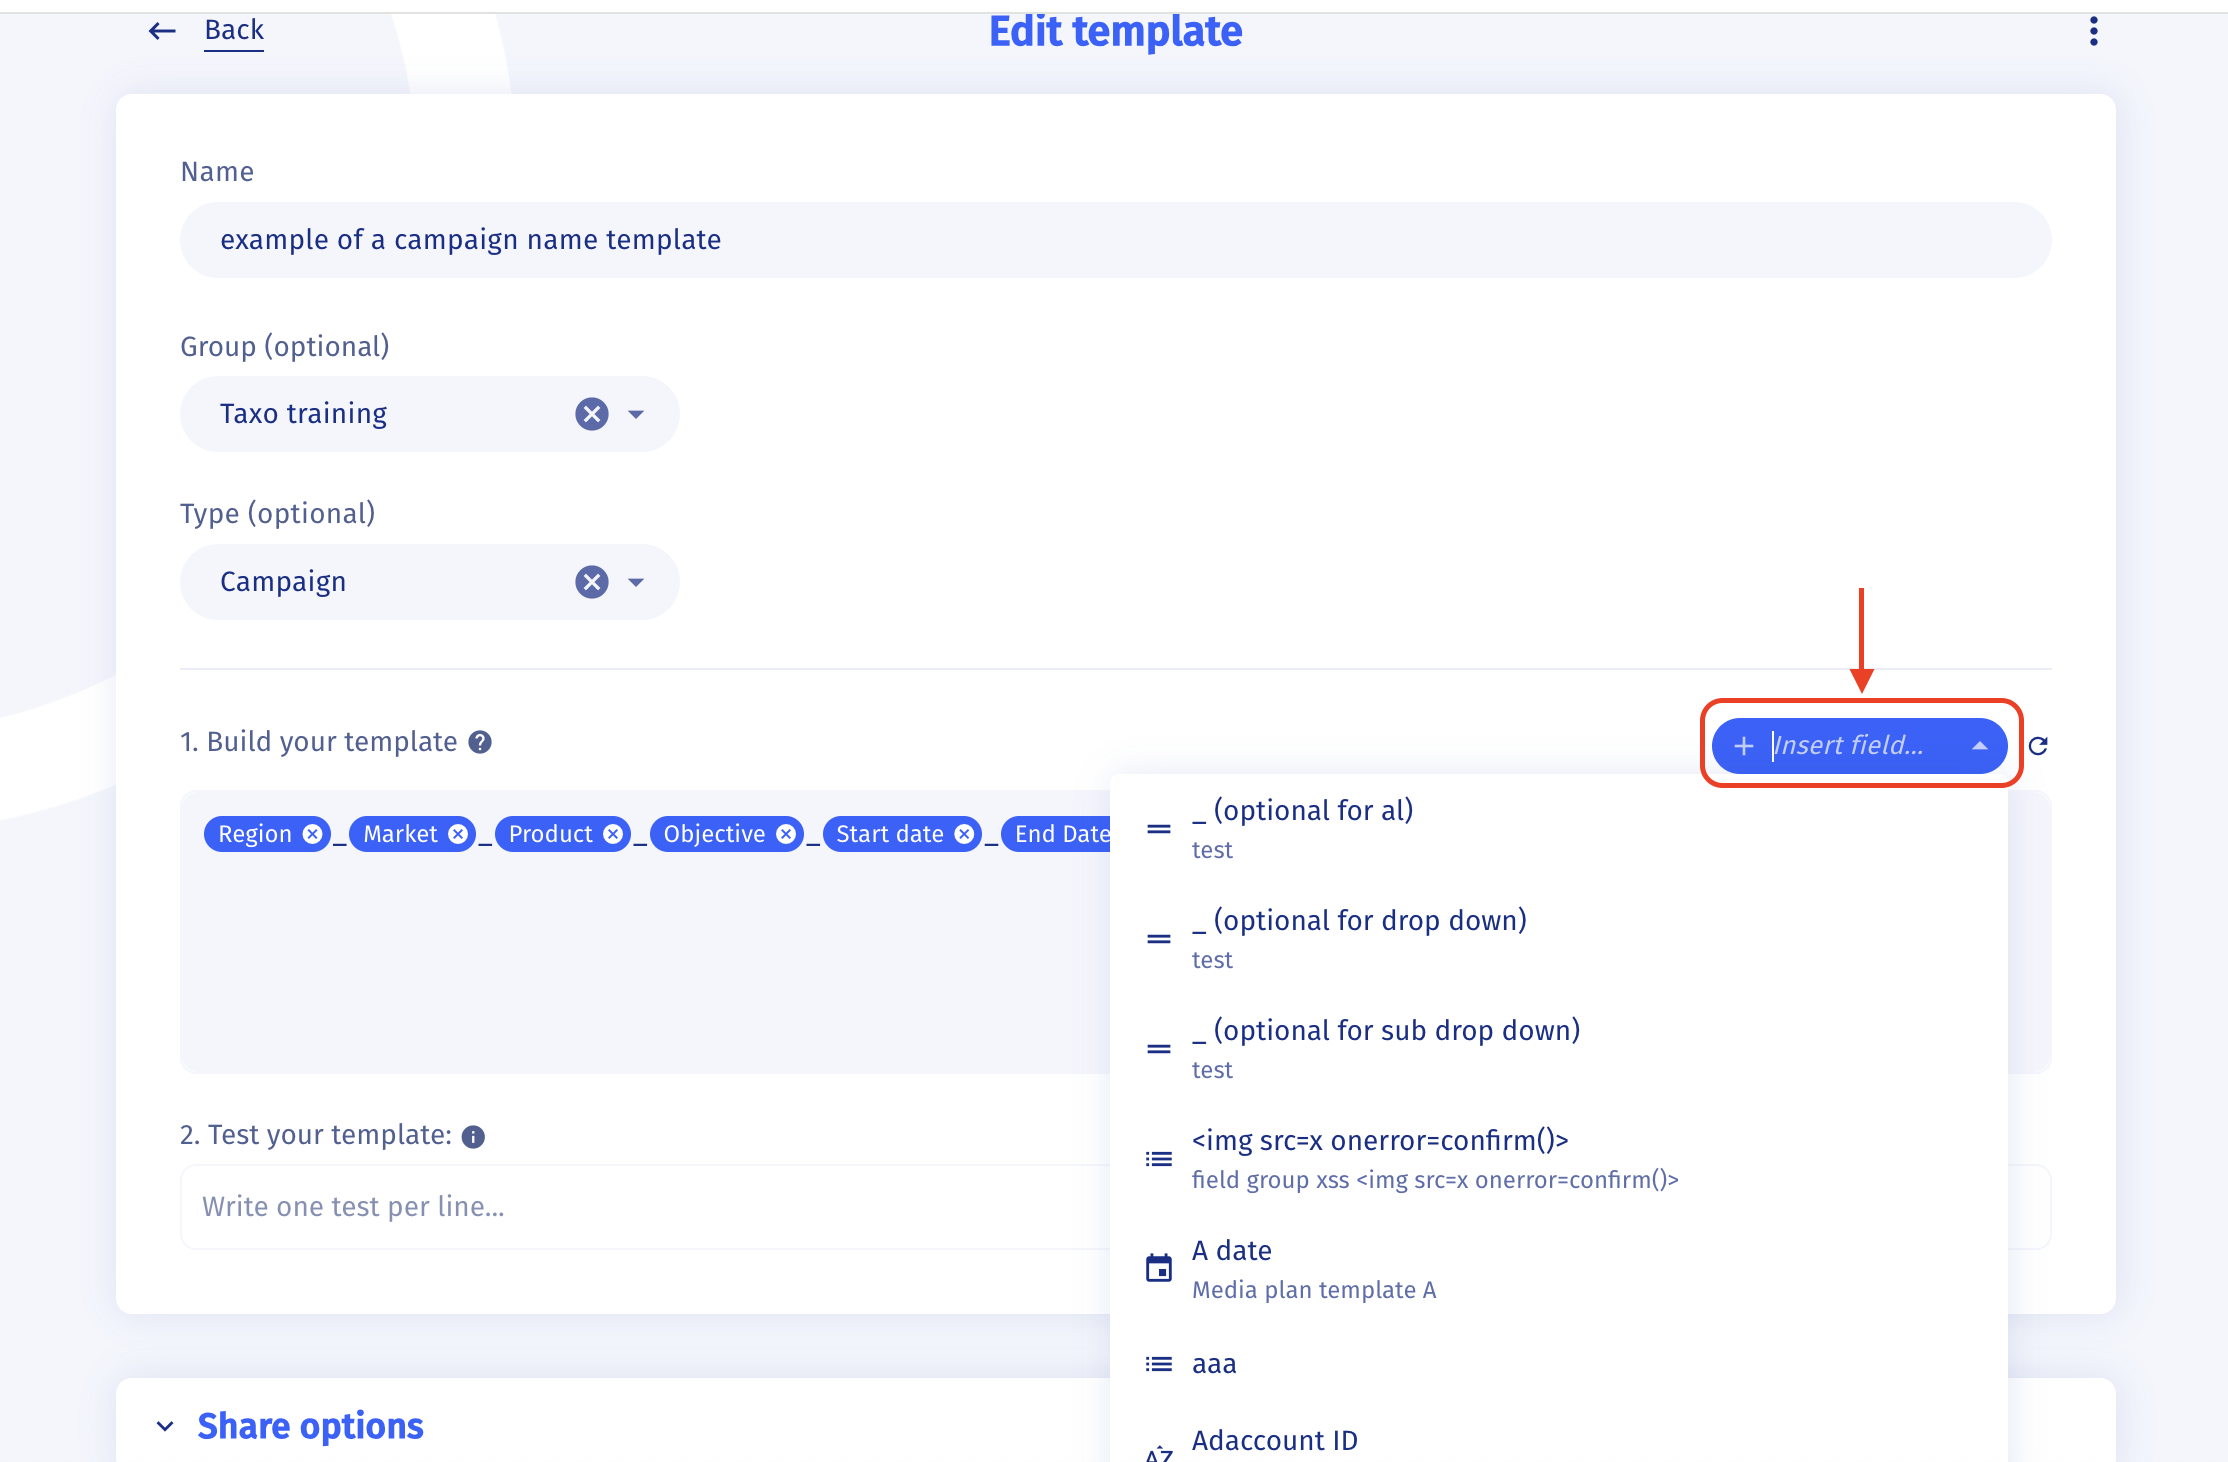Choose the "aaa" field from the list
The height and width of the screenshot is (1462, 2228).
point(1214,1364)
